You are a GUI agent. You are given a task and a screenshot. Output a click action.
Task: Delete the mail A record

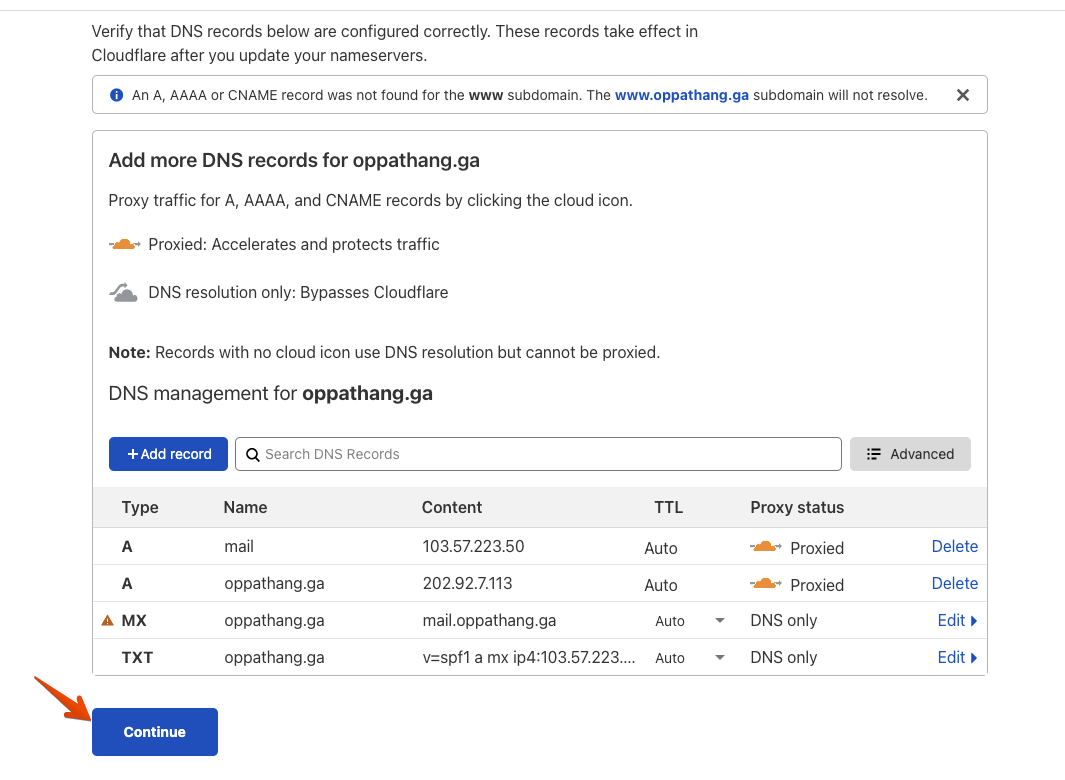tap(954, 546)
